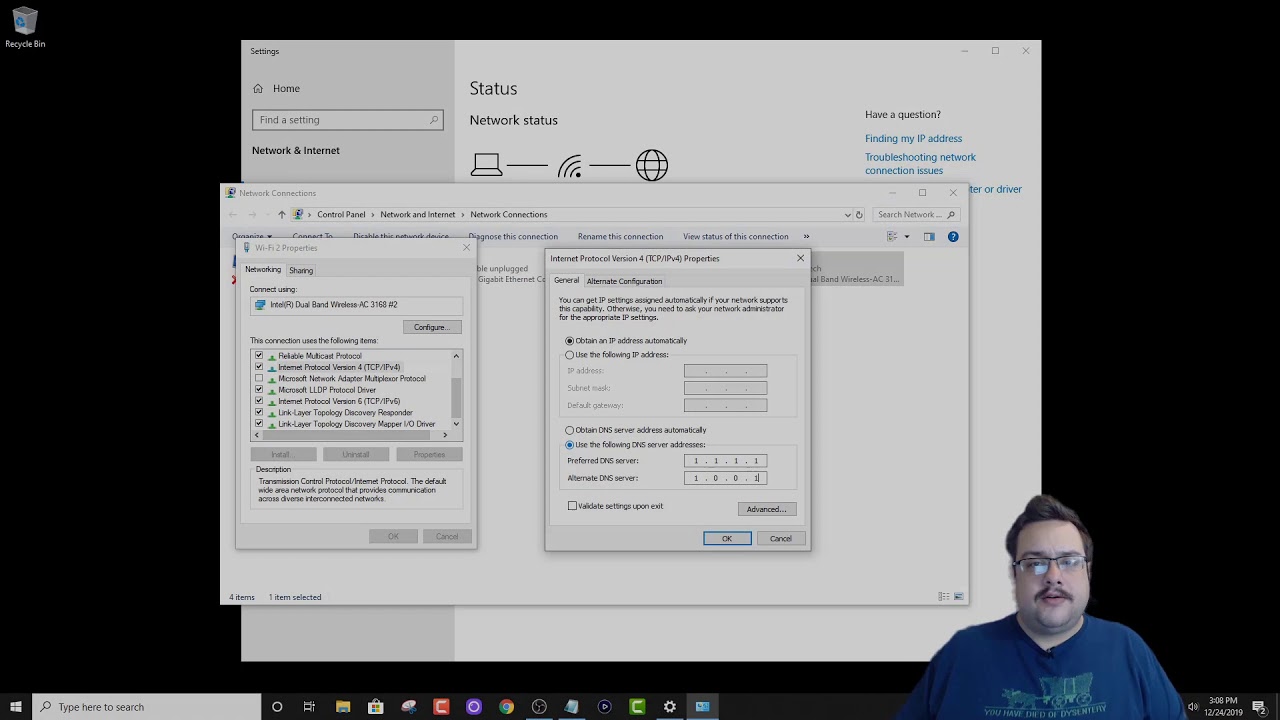Open File Explorer from the taskbar
Screen dimensions: 1280x720
[343, 707]
